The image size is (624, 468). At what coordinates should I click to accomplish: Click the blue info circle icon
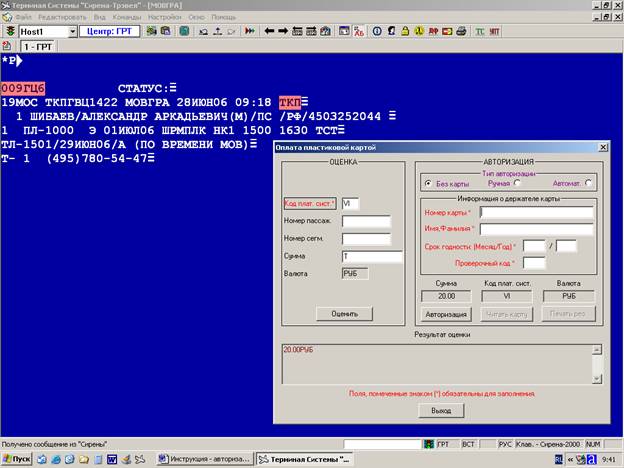[377, 31]
